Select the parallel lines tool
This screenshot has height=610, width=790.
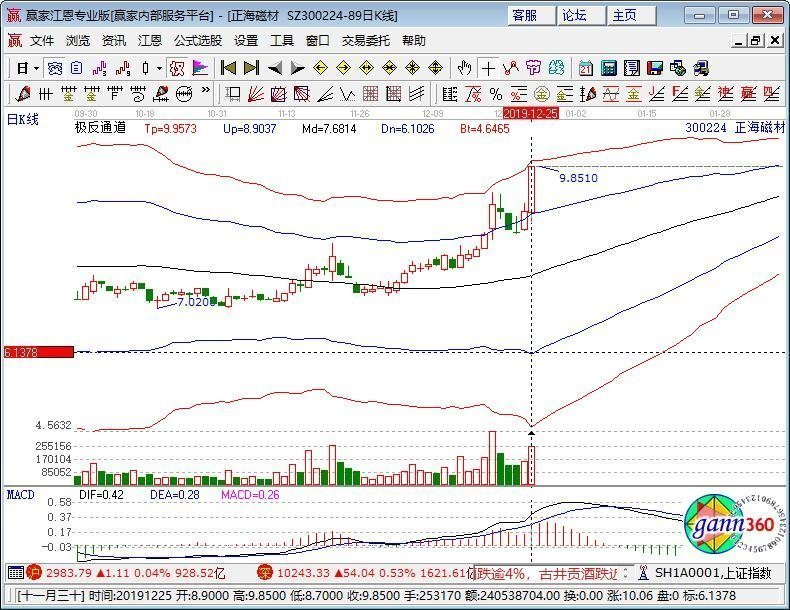pyautogui.click(x=416, y=94)
